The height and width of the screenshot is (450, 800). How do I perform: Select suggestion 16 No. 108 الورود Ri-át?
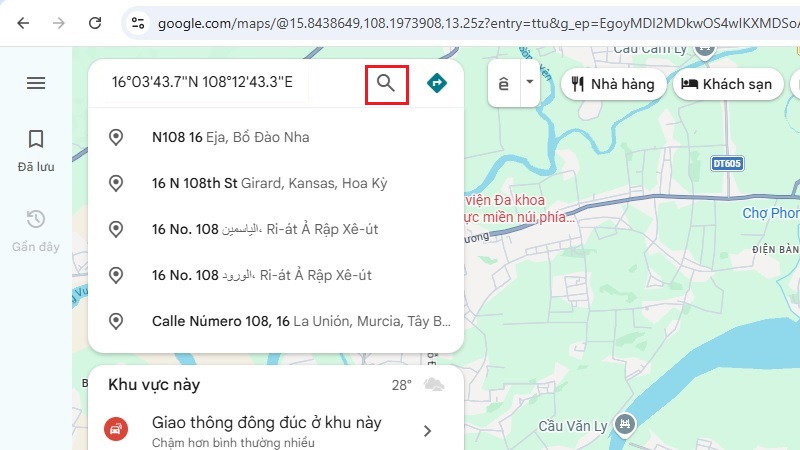click(276, 275)
